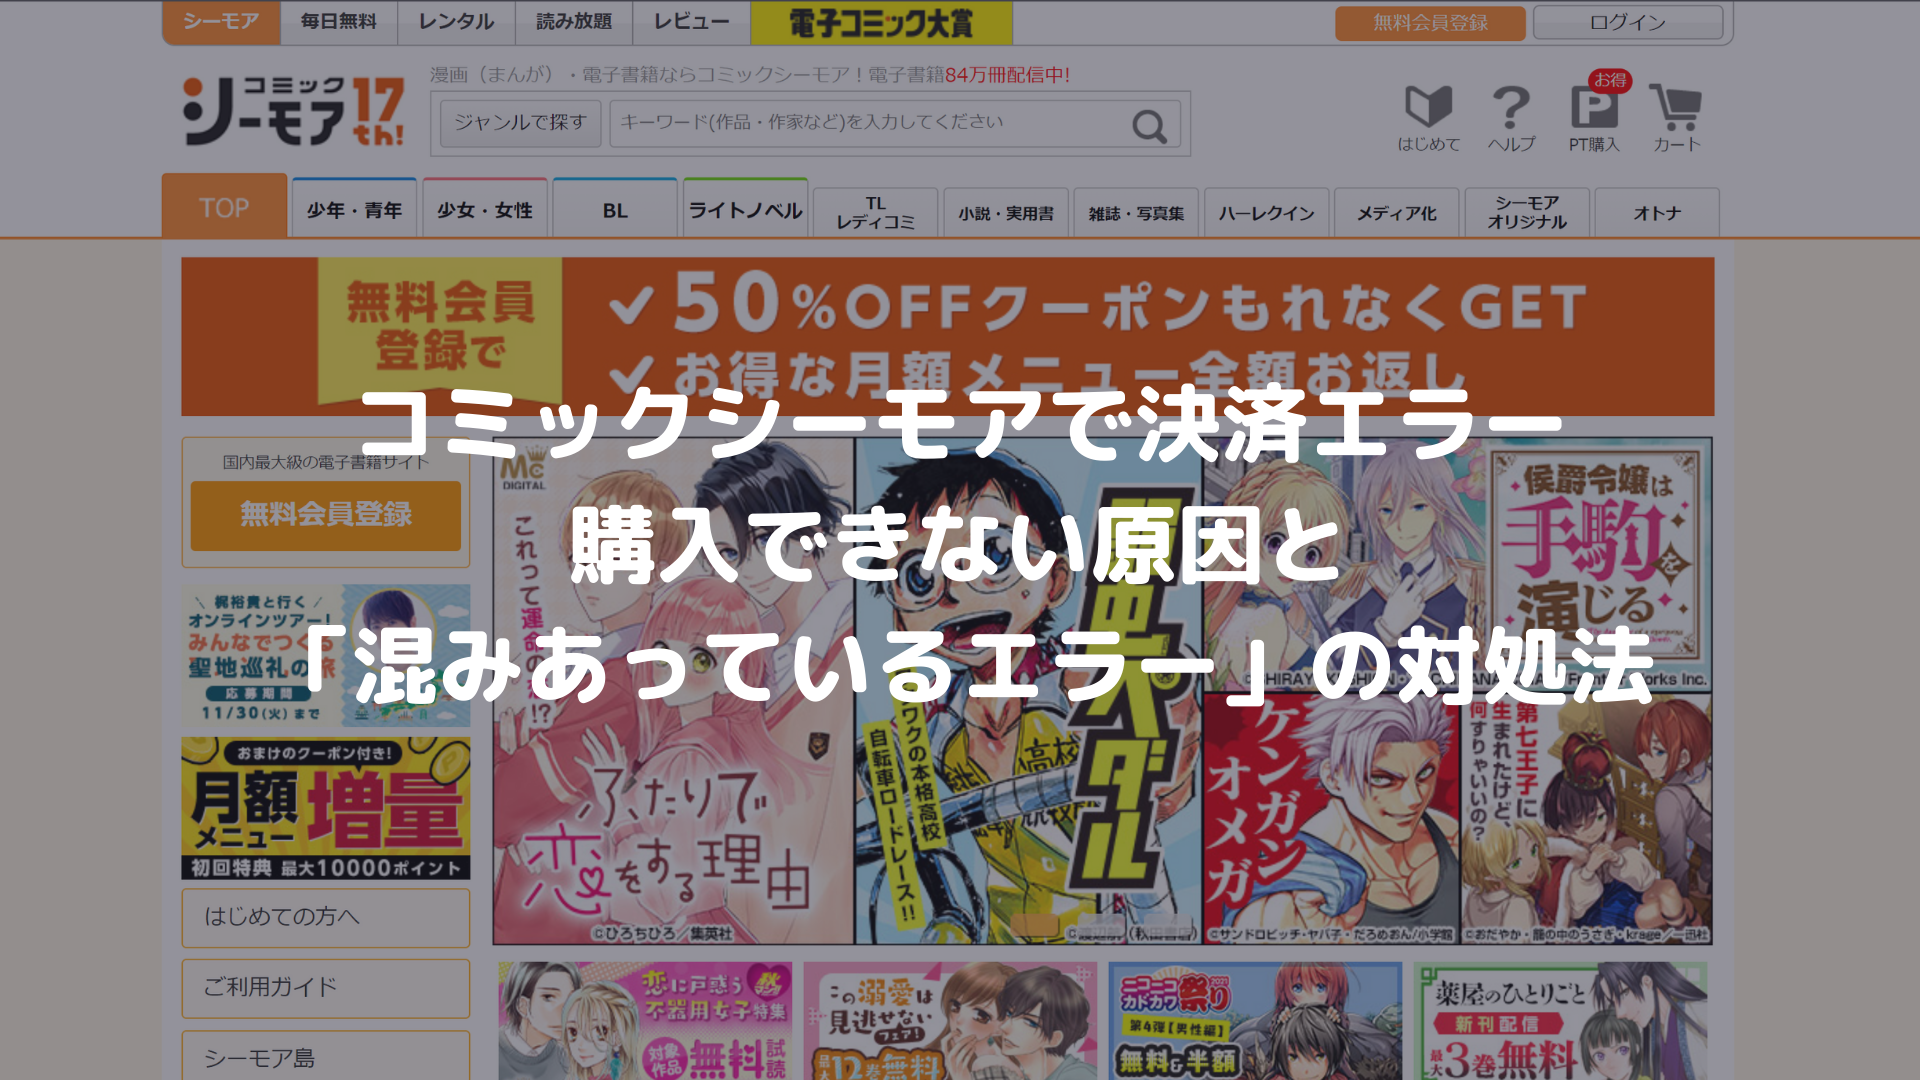Open the カート shopping cart icon

point(1676,119)
